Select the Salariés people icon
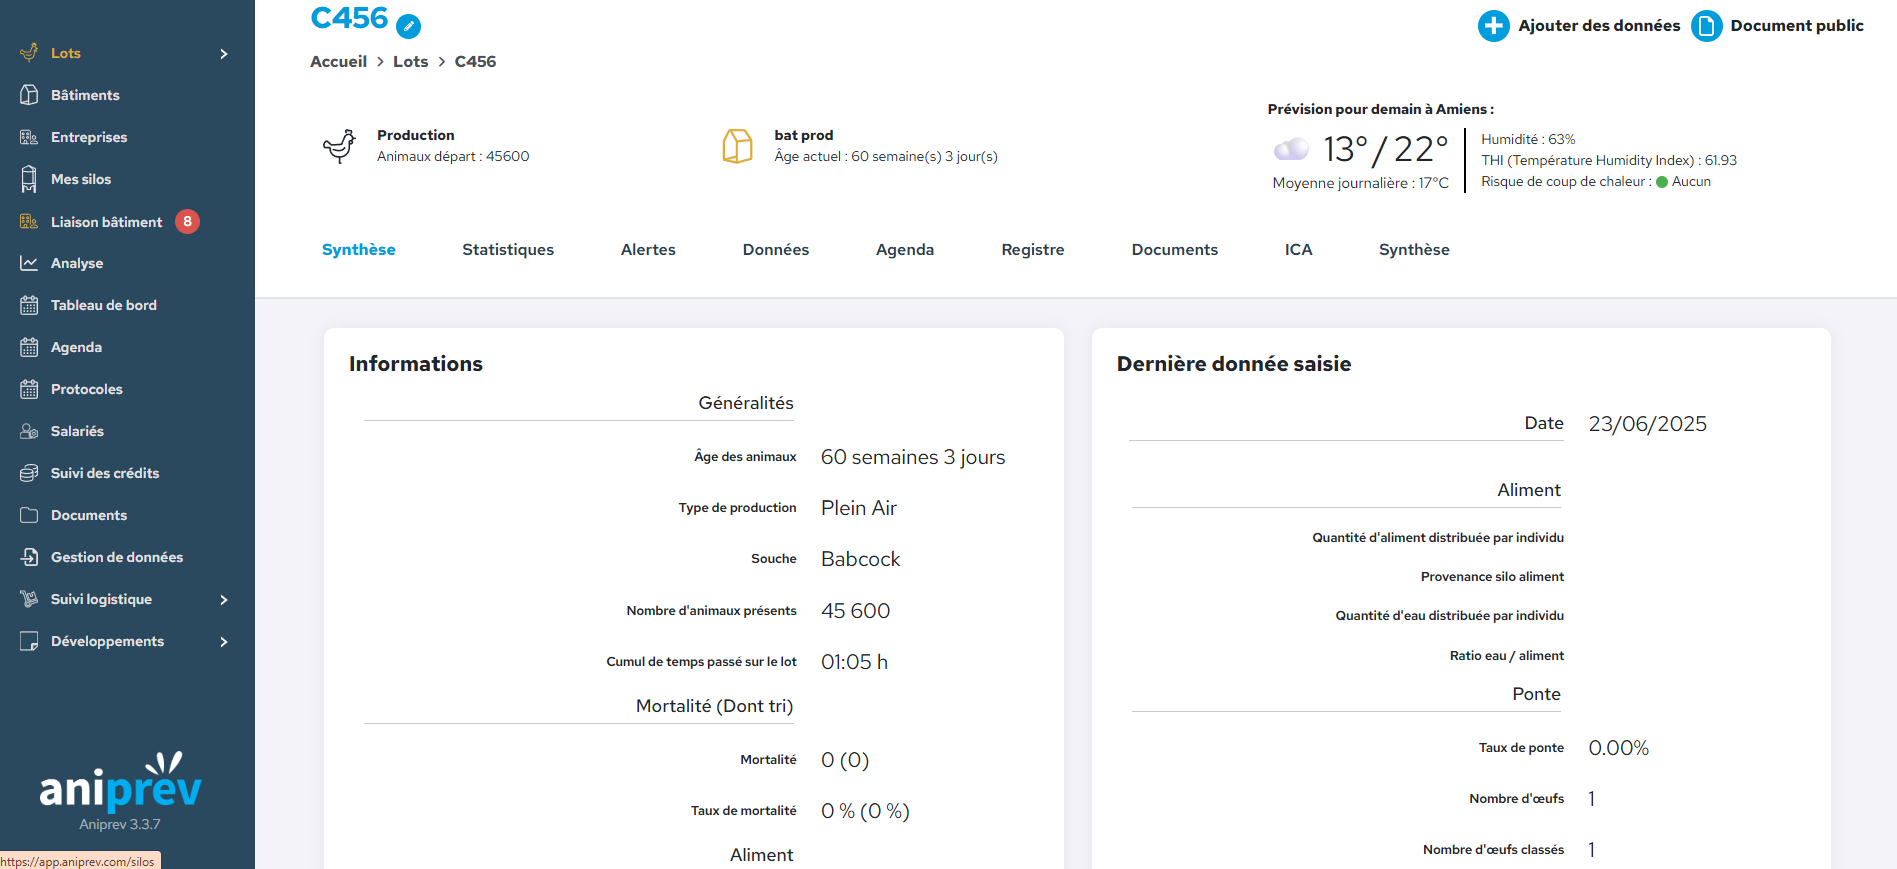 pyautogui.click(x=29, y=431)
